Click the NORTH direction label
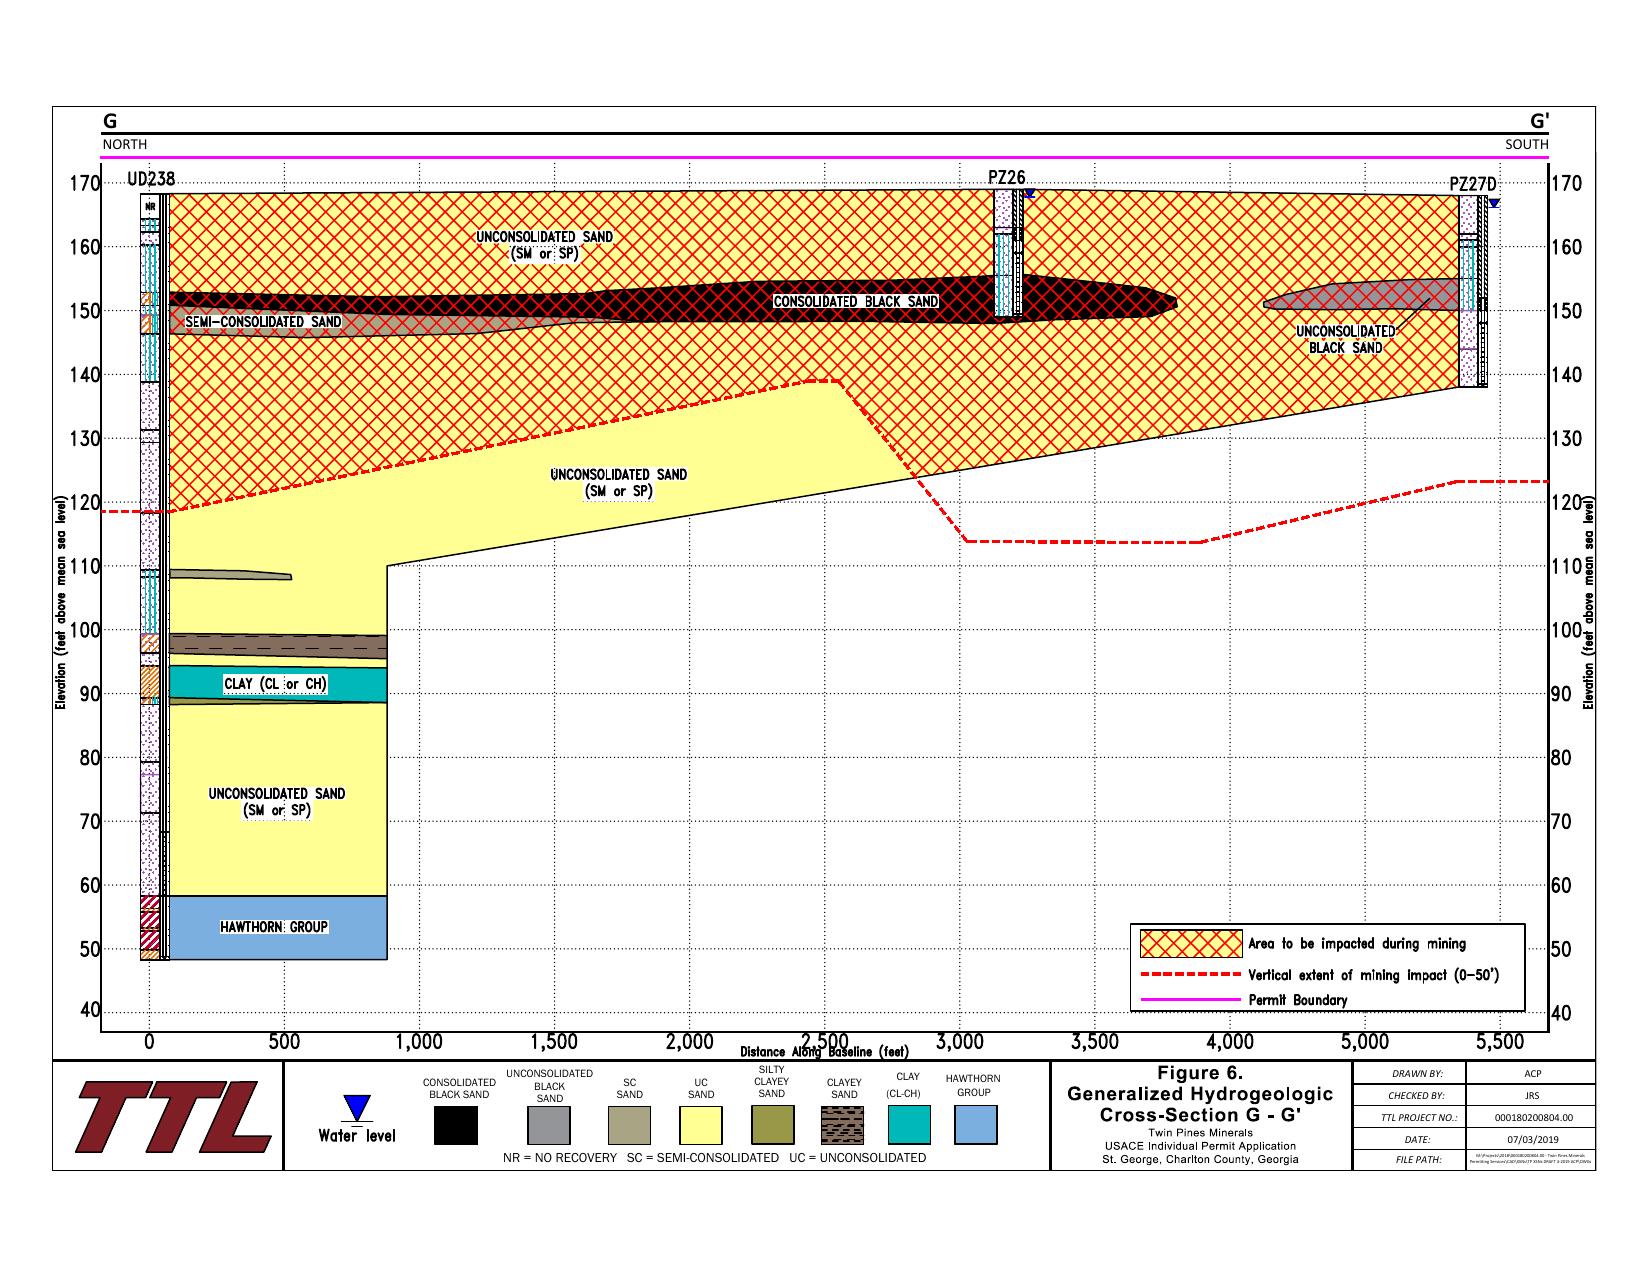The width and height of the screenshot is (1651, 1275). (125, 144)
